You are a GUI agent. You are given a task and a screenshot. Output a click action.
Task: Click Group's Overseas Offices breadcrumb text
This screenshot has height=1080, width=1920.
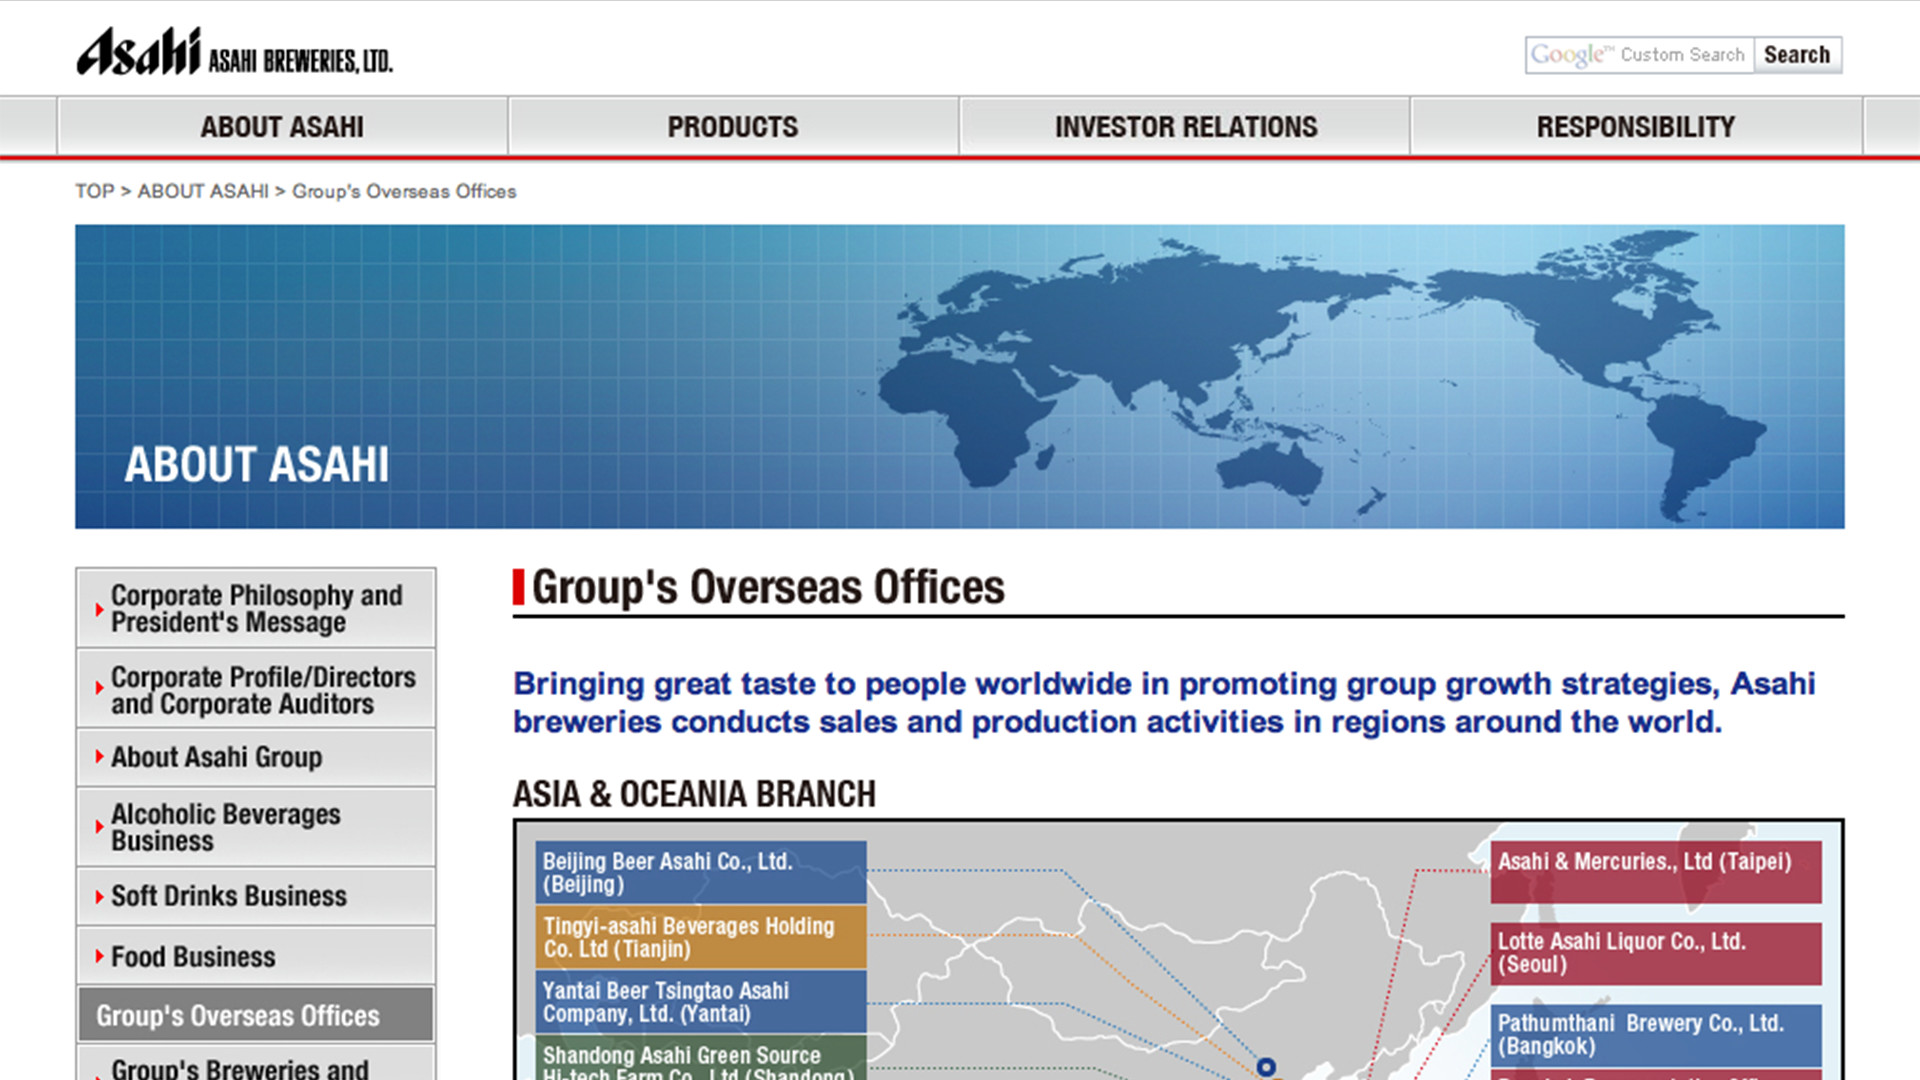[404, 191]
